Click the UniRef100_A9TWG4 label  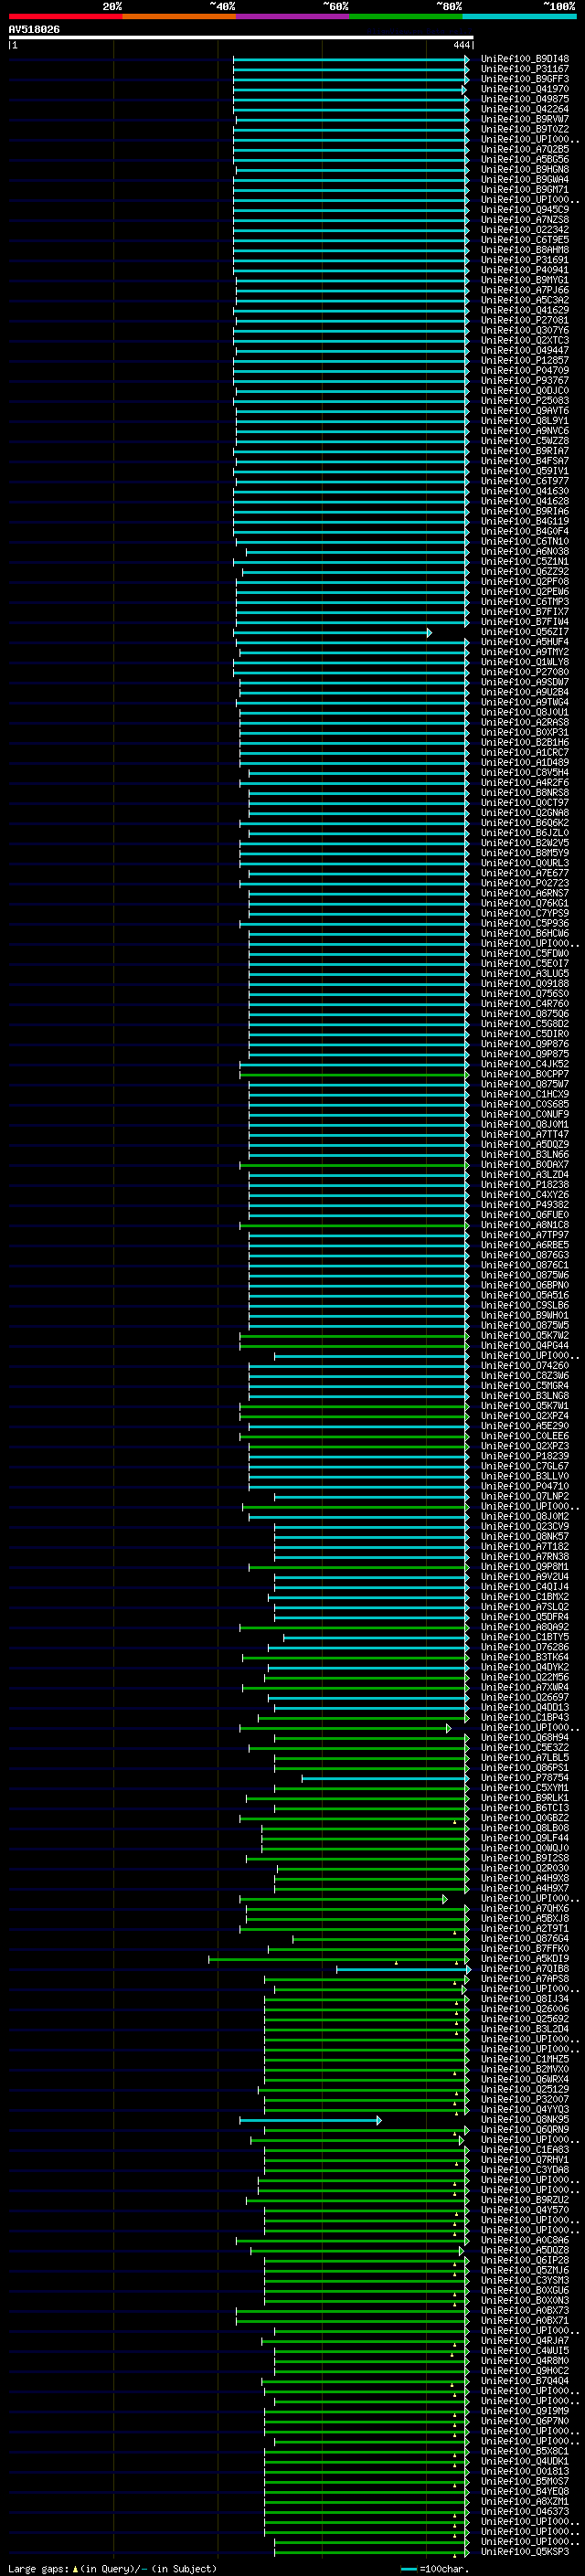pos(525,702)
